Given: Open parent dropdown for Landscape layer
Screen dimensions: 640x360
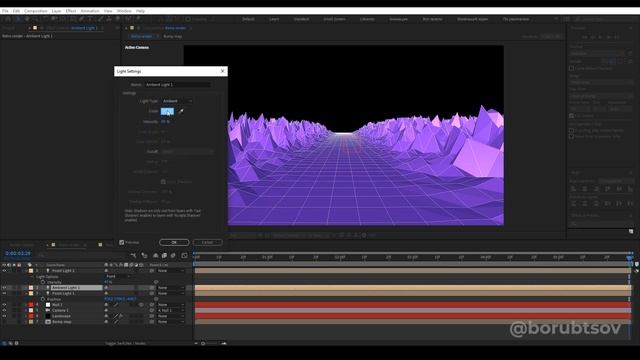Looking at the screenshot, I should click(x=171, y=316).
